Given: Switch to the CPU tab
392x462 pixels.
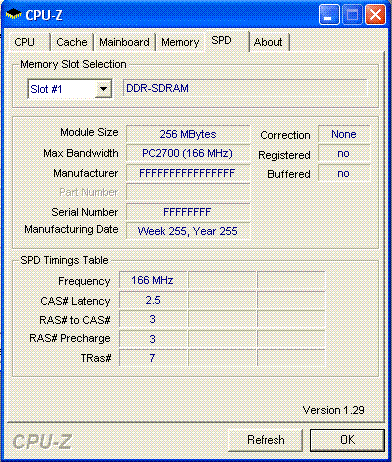Looking at the screenshot, I should click(x=30, y=42).
